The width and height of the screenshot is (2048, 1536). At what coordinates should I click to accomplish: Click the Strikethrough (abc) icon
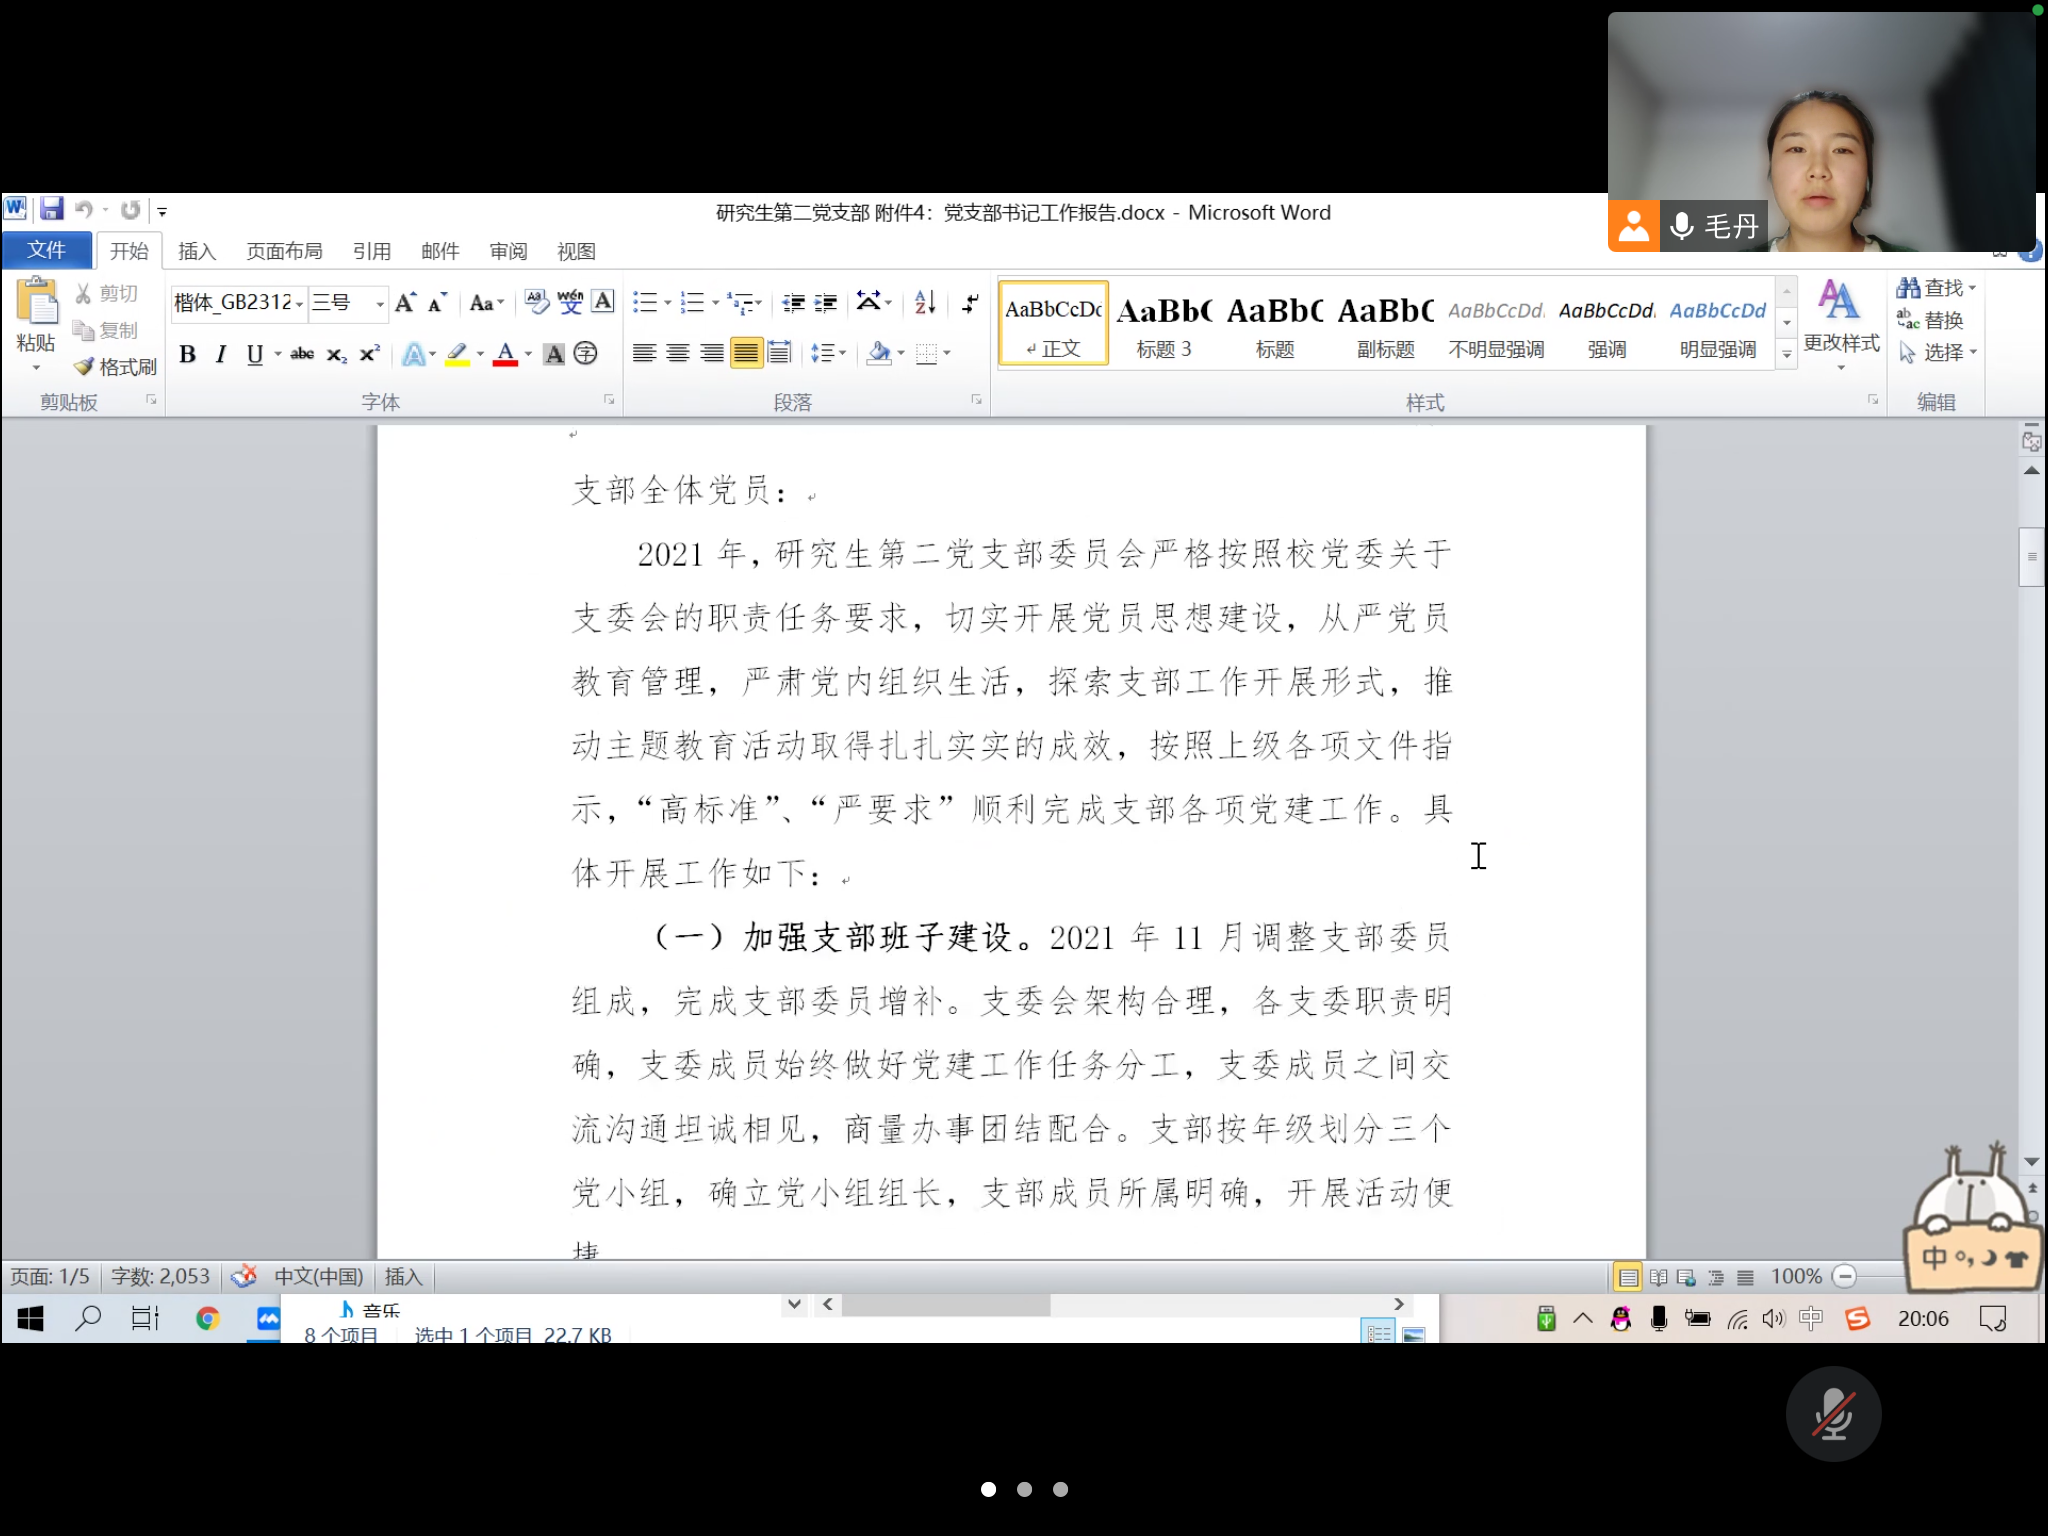point(302,354)
